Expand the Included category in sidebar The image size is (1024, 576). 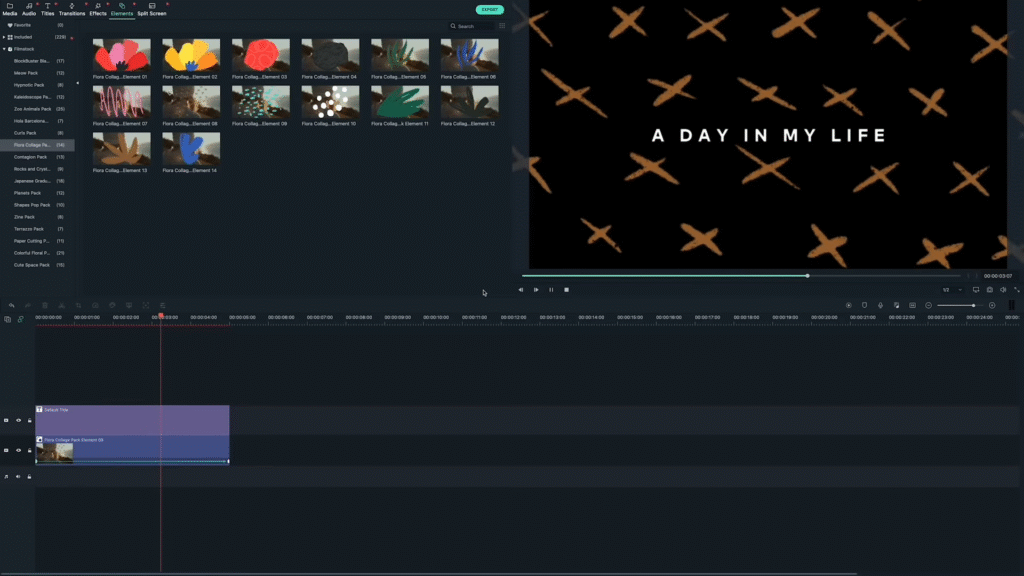point(4,37)
